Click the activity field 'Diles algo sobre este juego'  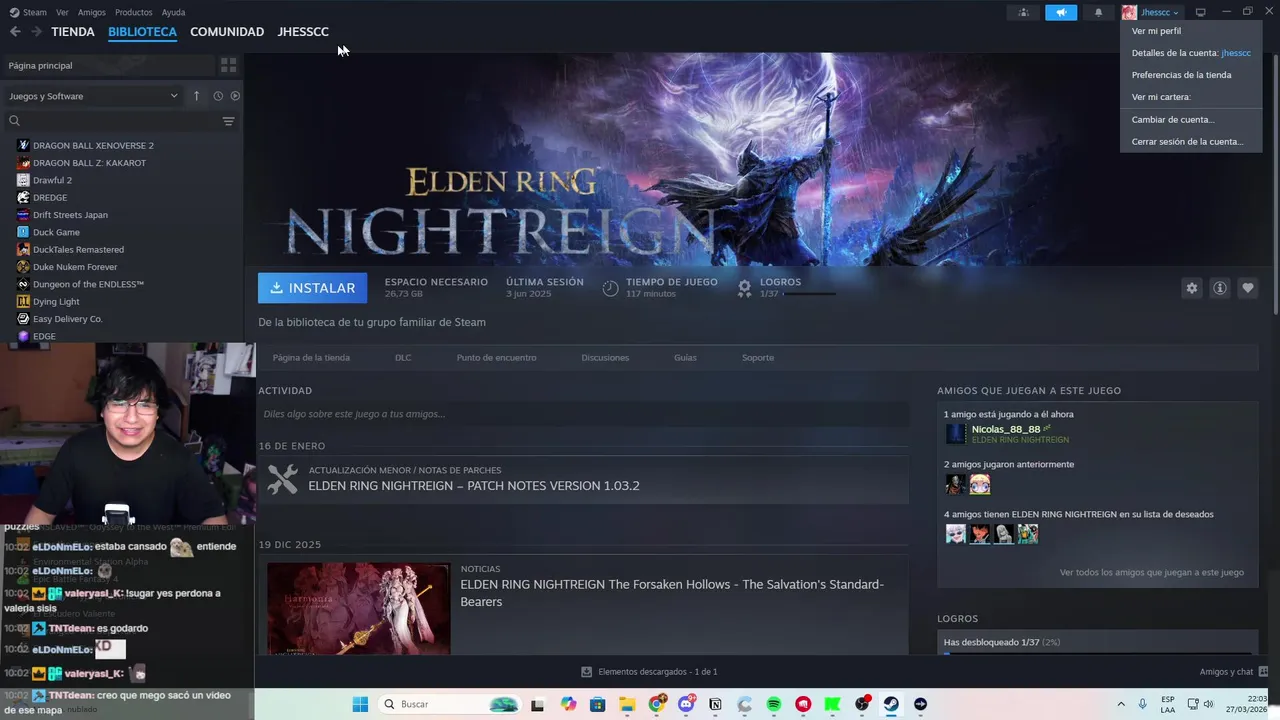583,414
